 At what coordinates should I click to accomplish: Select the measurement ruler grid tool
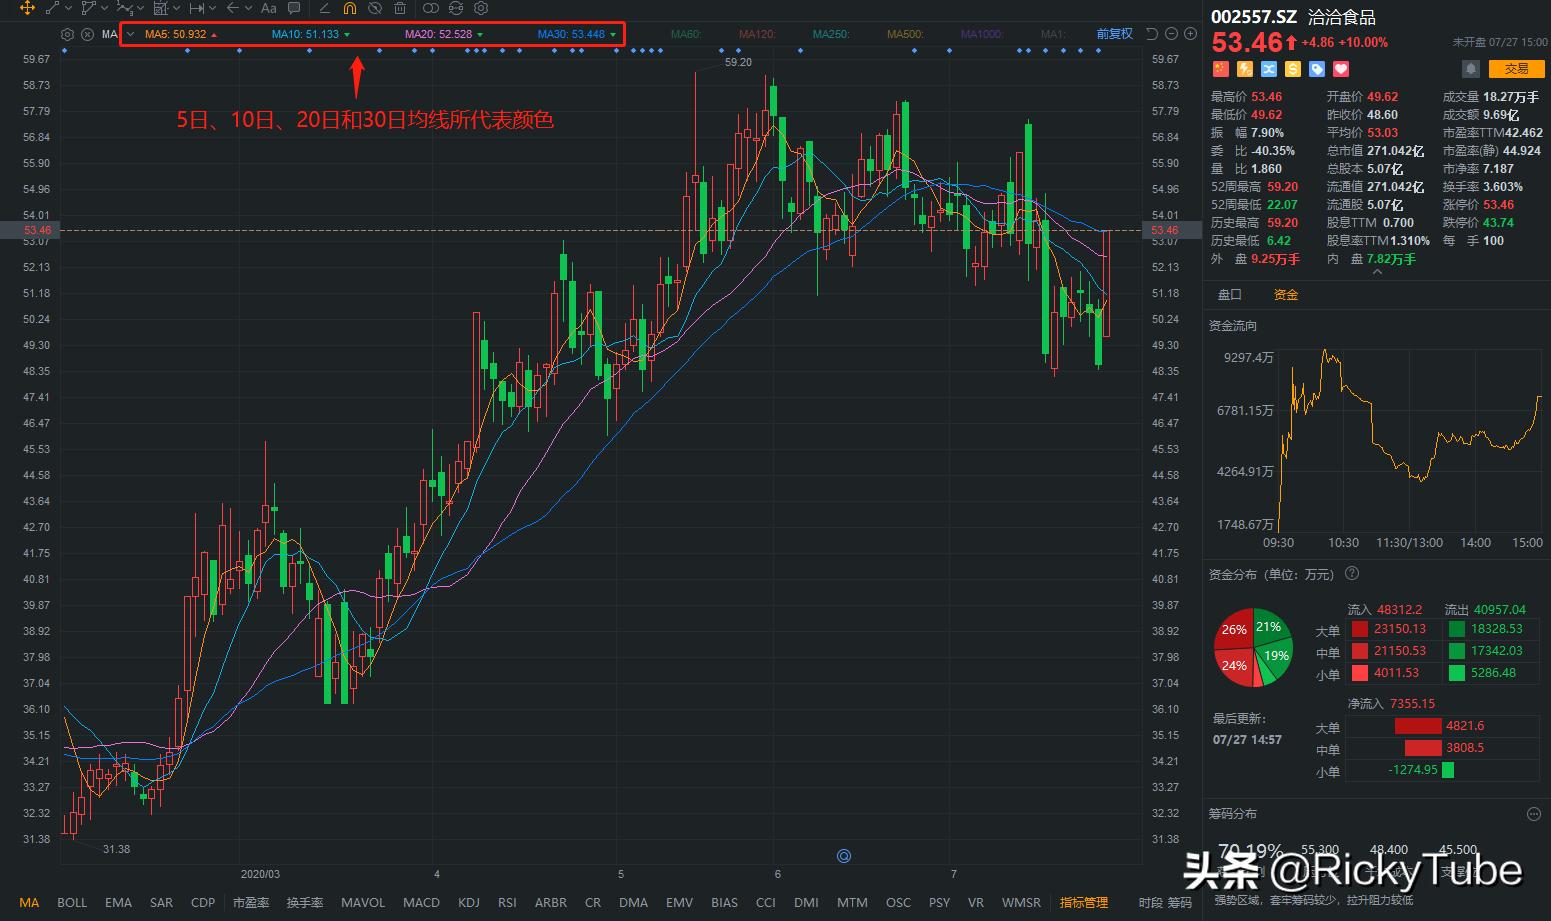[x=160, y=8]
